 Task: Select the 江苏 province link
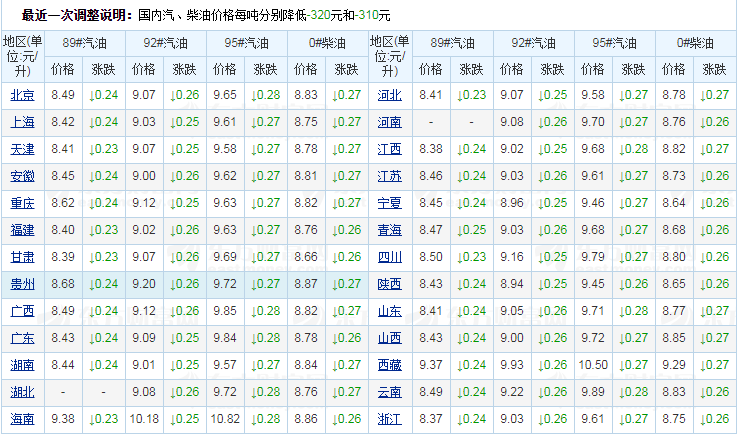pos(389,176)
